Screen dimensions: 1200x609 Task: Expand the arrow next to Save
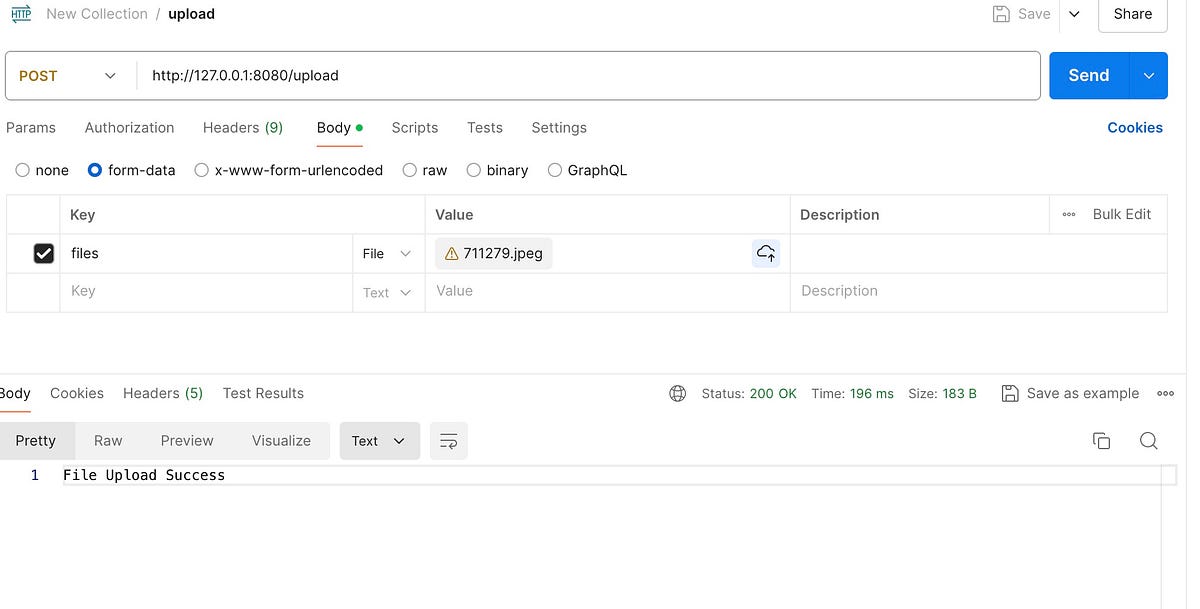pos(1074,14)
